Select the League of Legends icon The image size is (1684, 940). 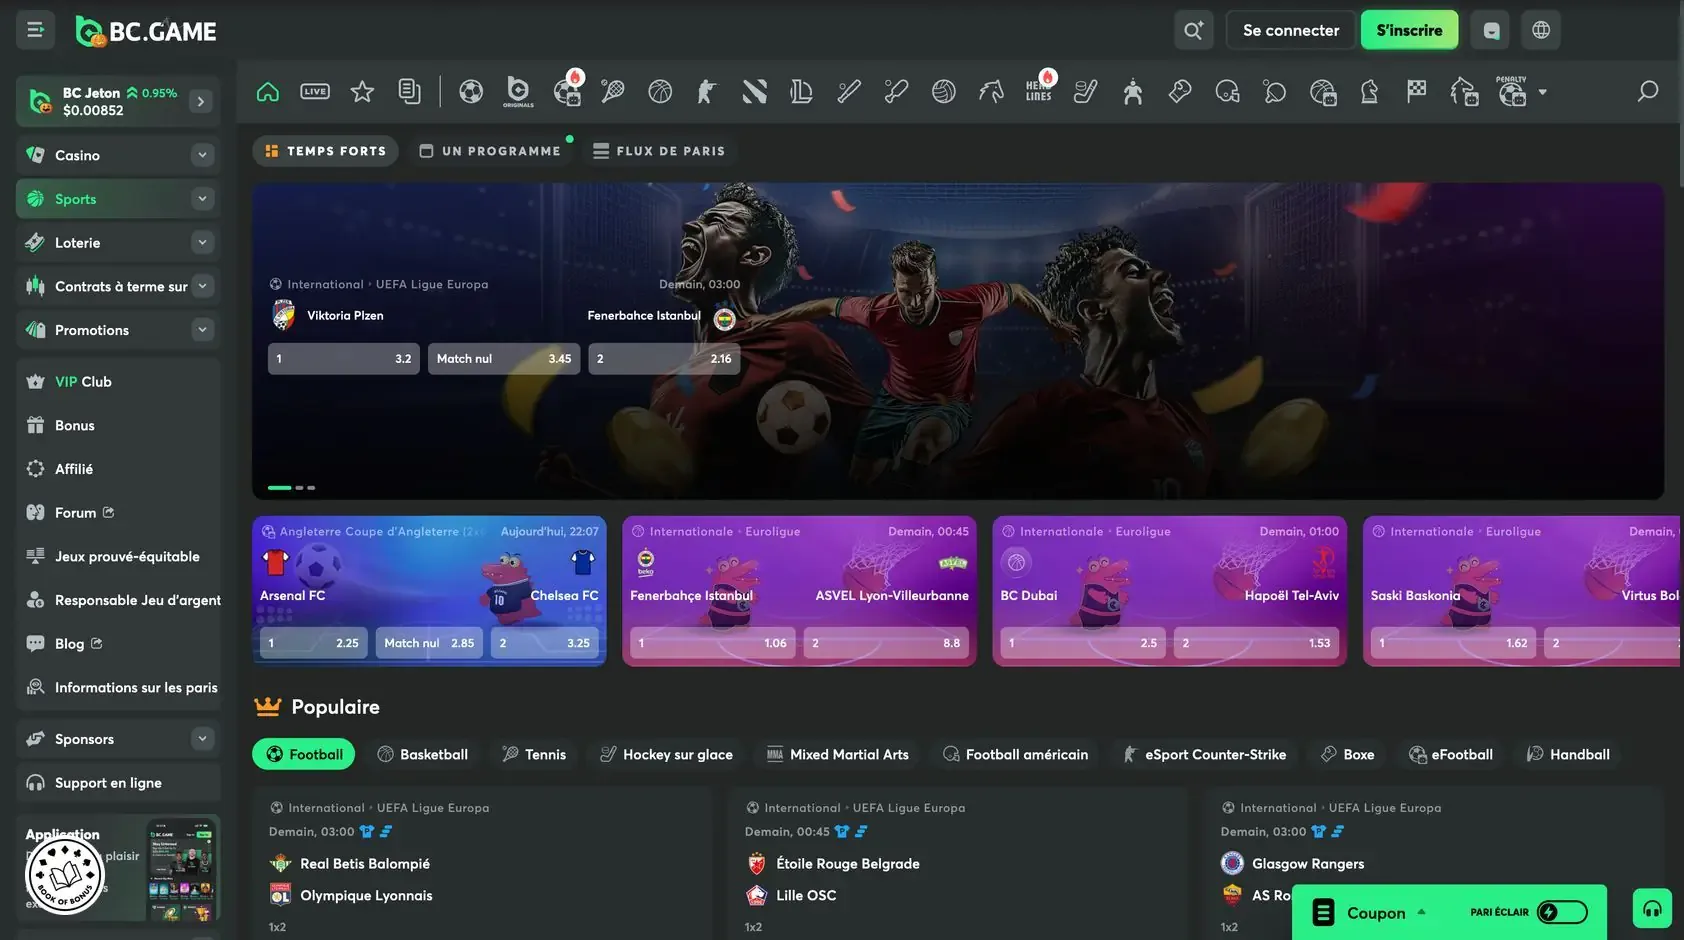802,92
